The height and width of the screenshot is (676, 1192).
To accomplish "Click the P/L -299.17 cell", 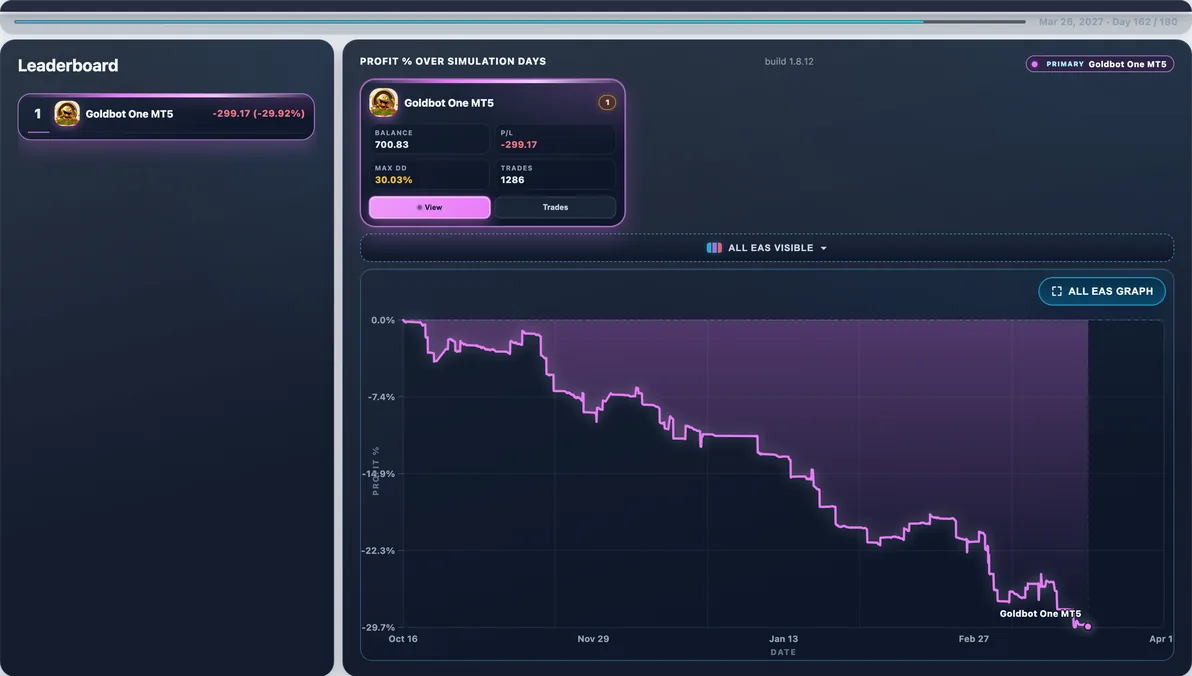I will point(556,139).
